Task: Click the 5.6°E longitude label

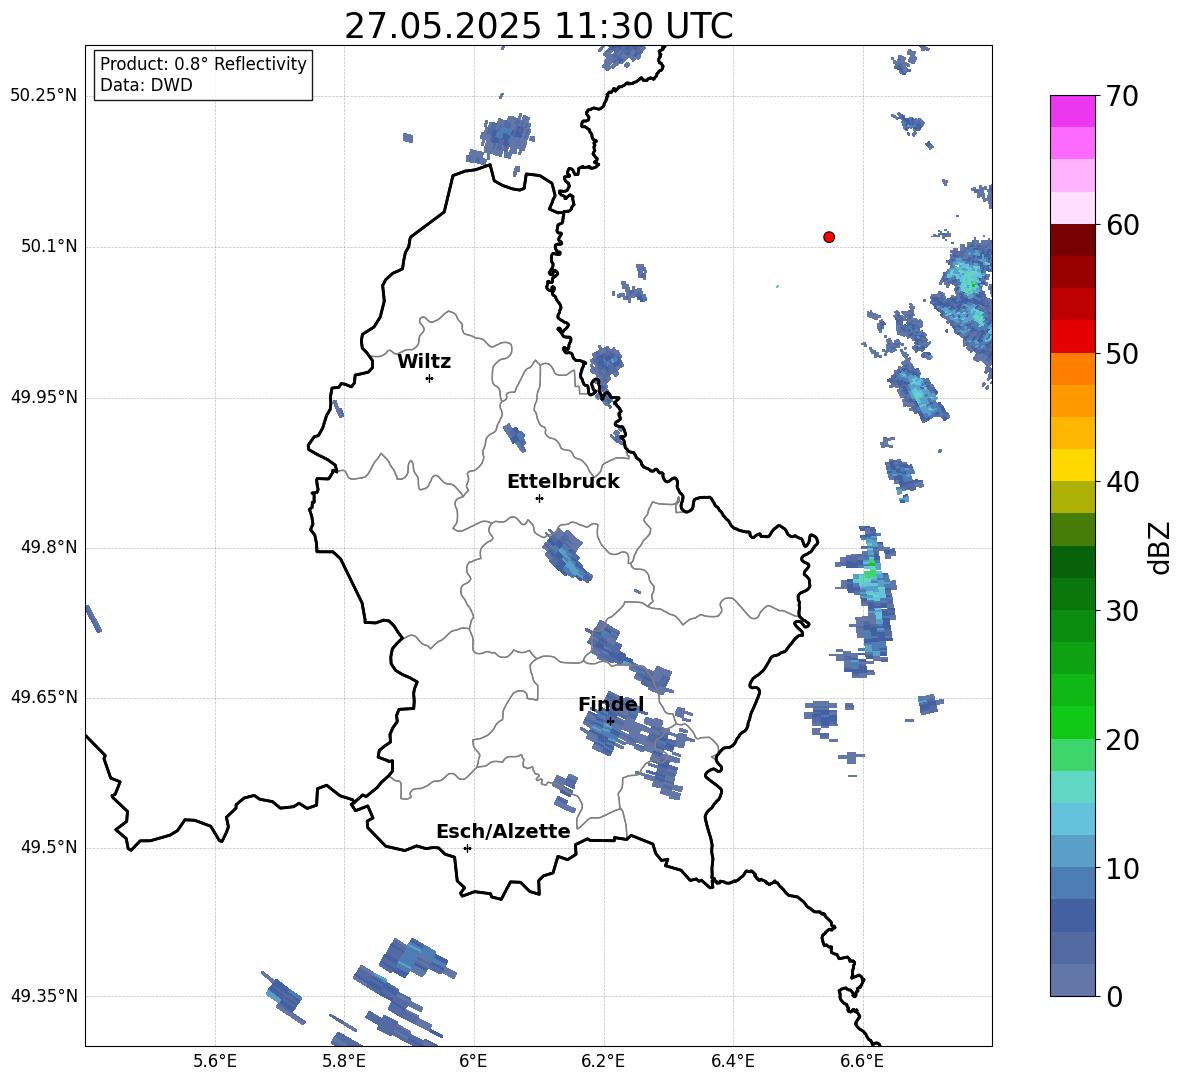Action: (215, 1061)
